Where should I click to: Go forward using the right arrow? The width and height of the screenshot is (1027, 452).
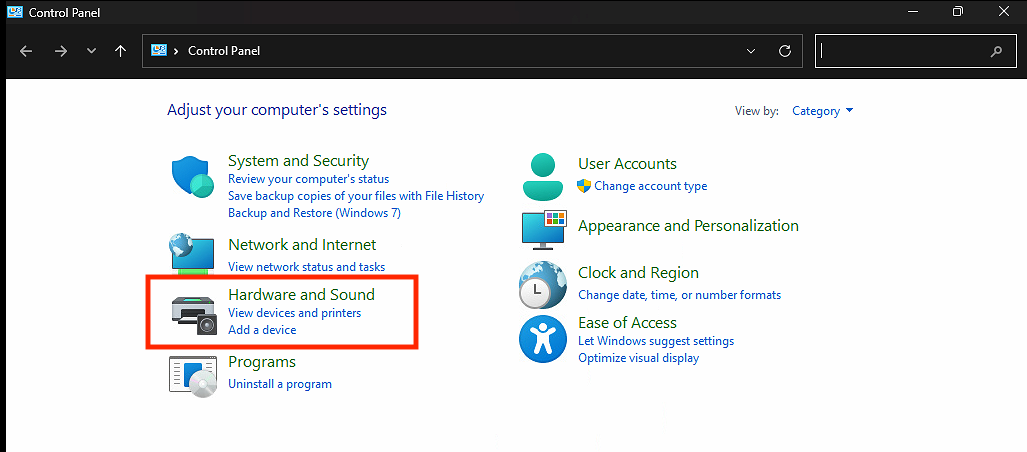point(61,51)
